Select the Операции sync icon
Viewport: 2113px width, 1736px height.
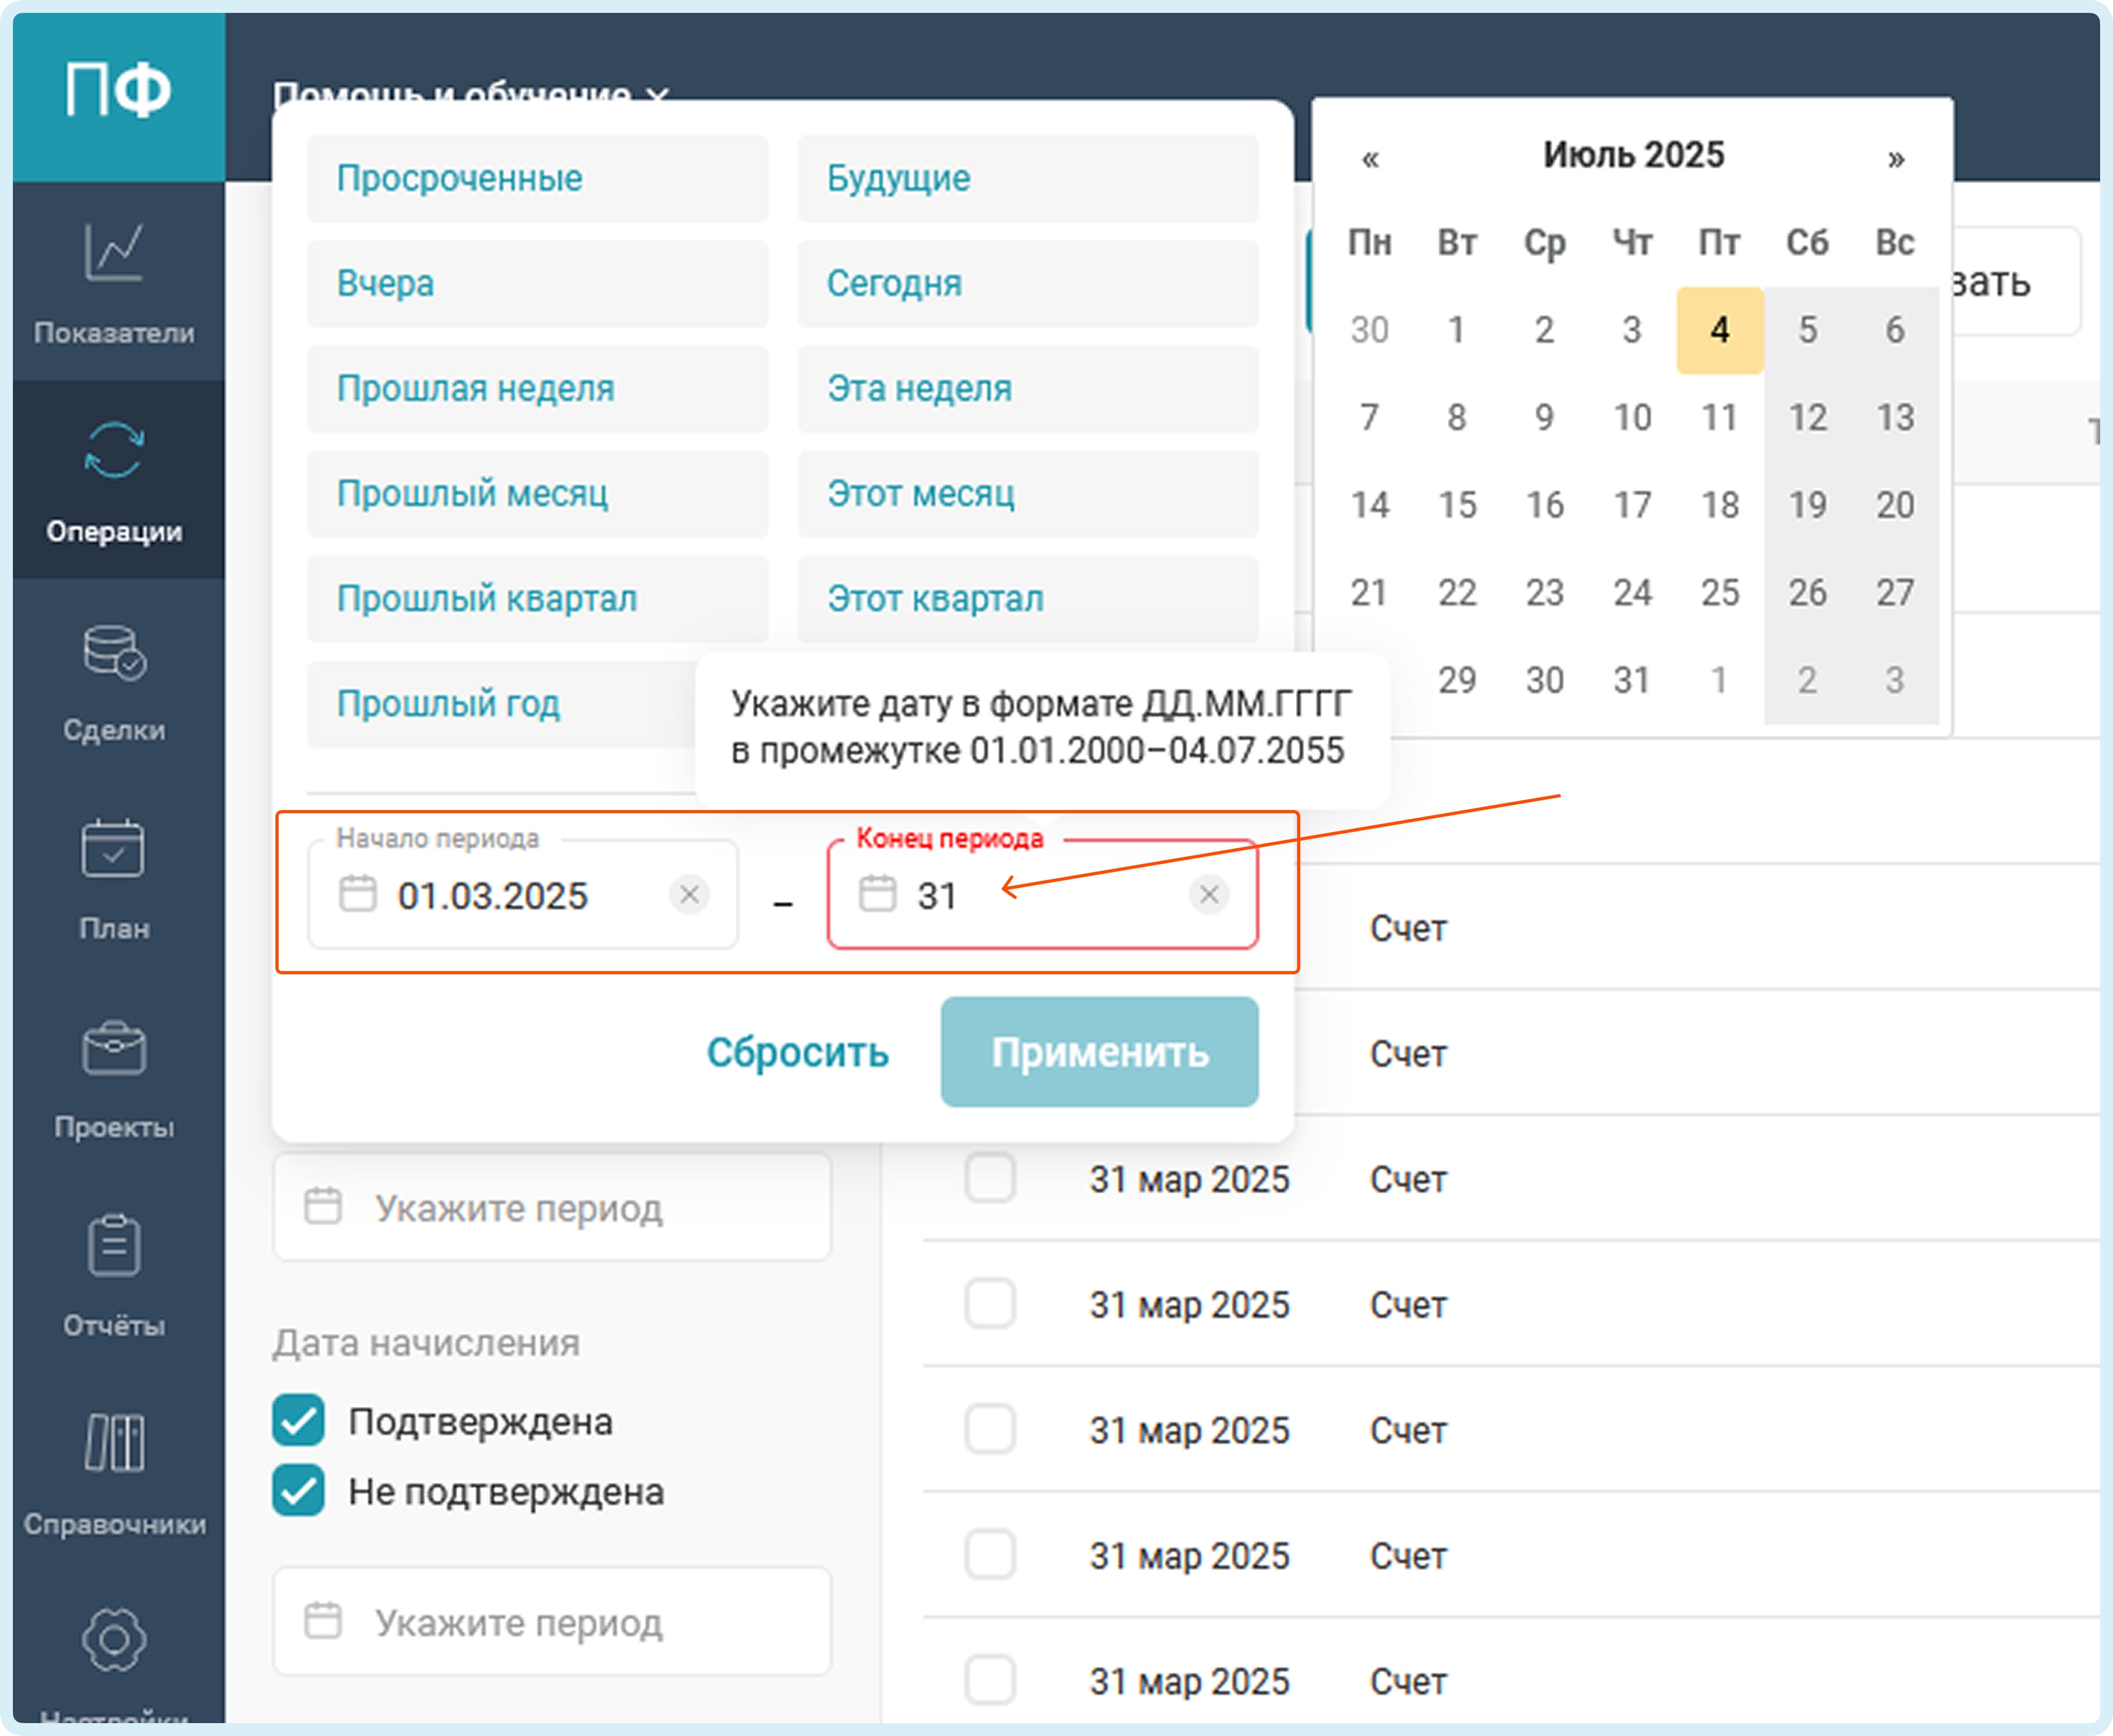point(114,450)
